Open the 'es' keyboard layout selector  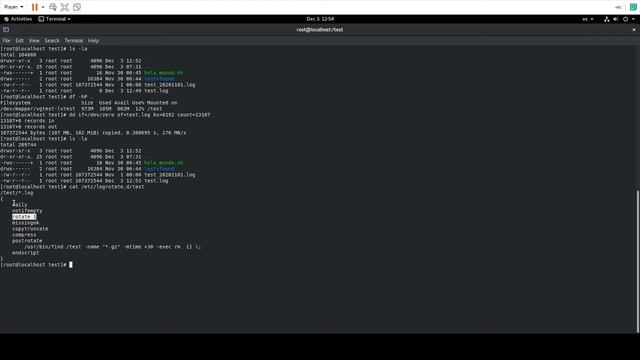tap(588, 19)
